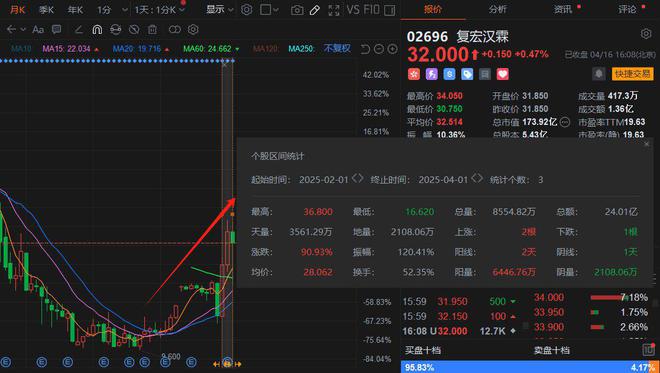Screen dimensions: 660x373
Task: Click the 不复权 adjustment setting
Action: (337, 49)
